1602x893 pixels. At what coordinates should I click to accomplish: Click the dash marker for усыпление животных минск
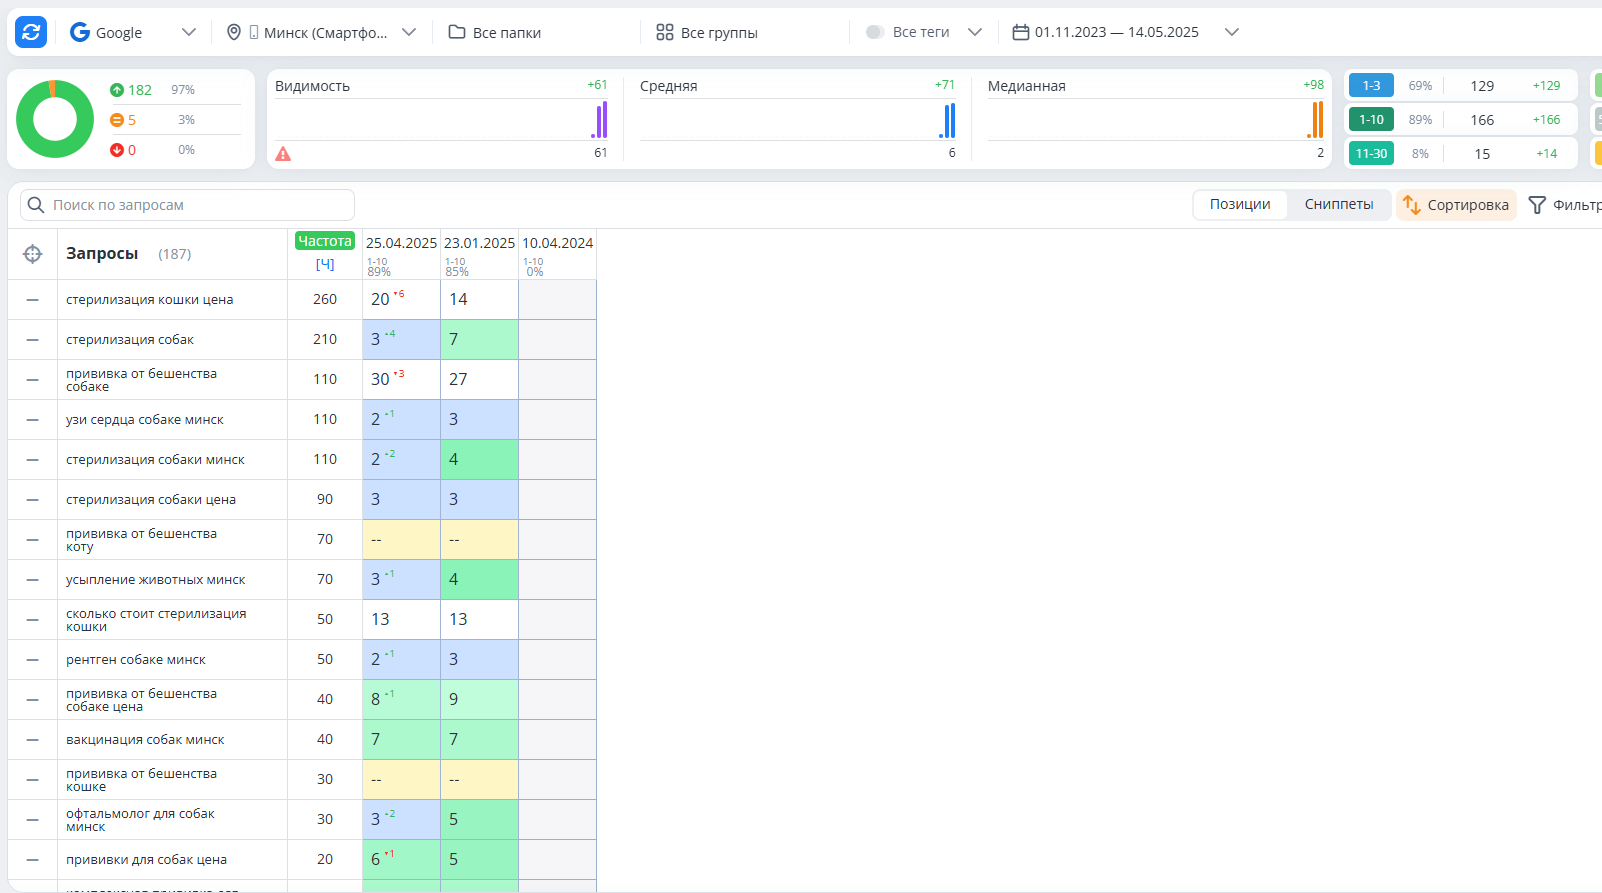coord(33,580)
